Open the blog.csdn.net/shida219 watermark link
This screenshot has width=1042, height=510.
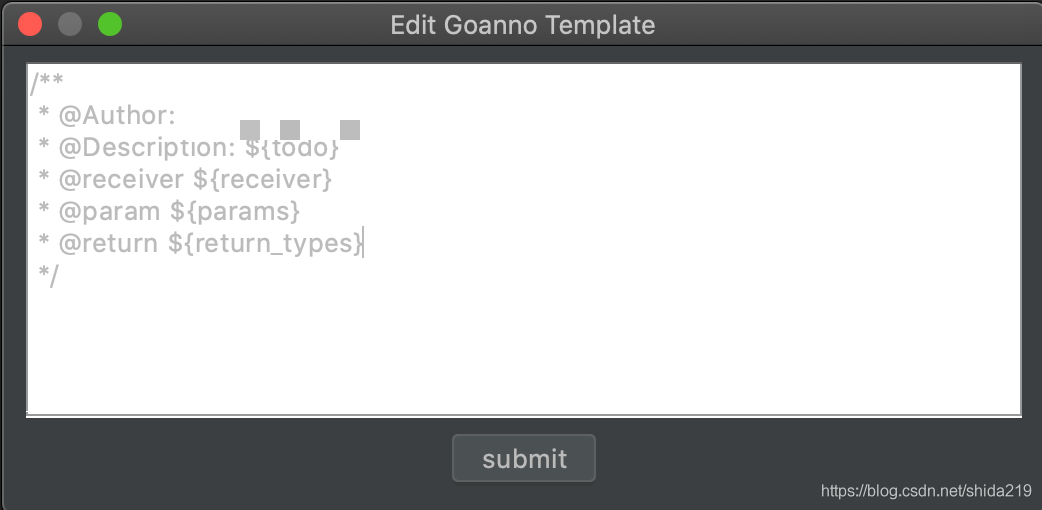pyautogui.click(x=925, y=491)
